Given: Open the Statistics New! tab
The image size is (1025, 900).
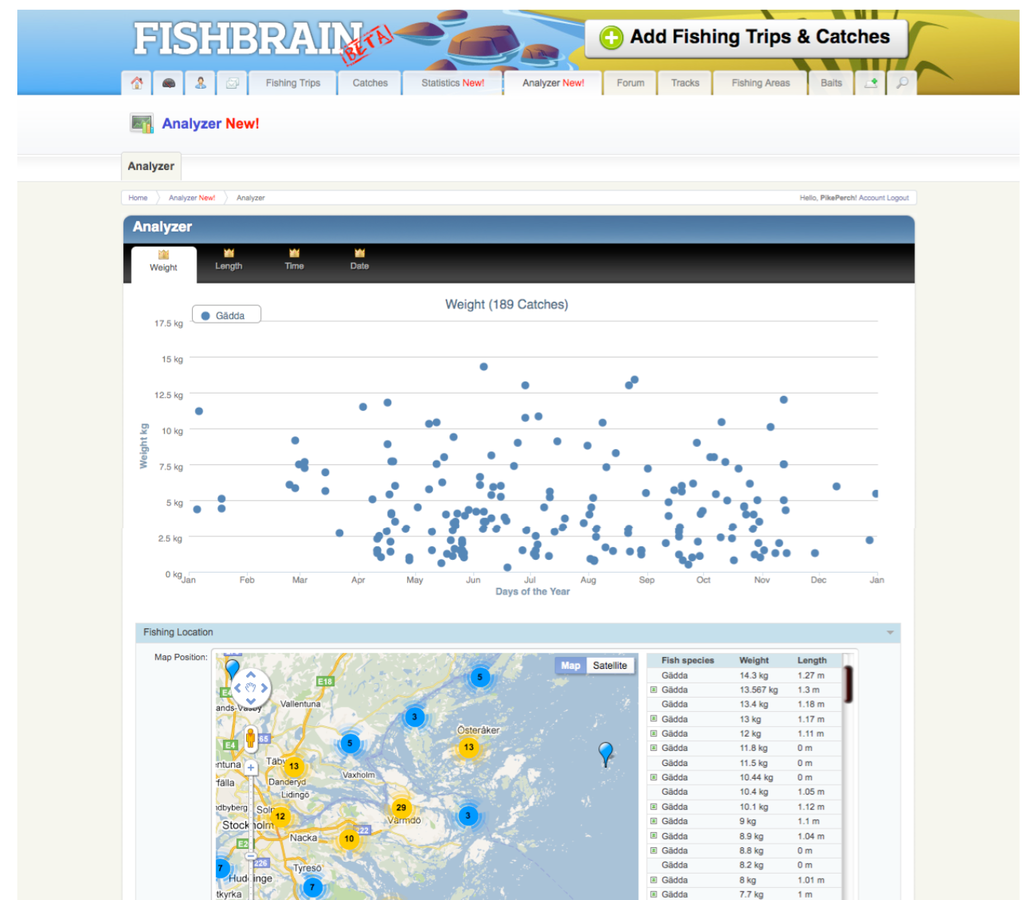Looking at the screenshot, I should 452,83.
